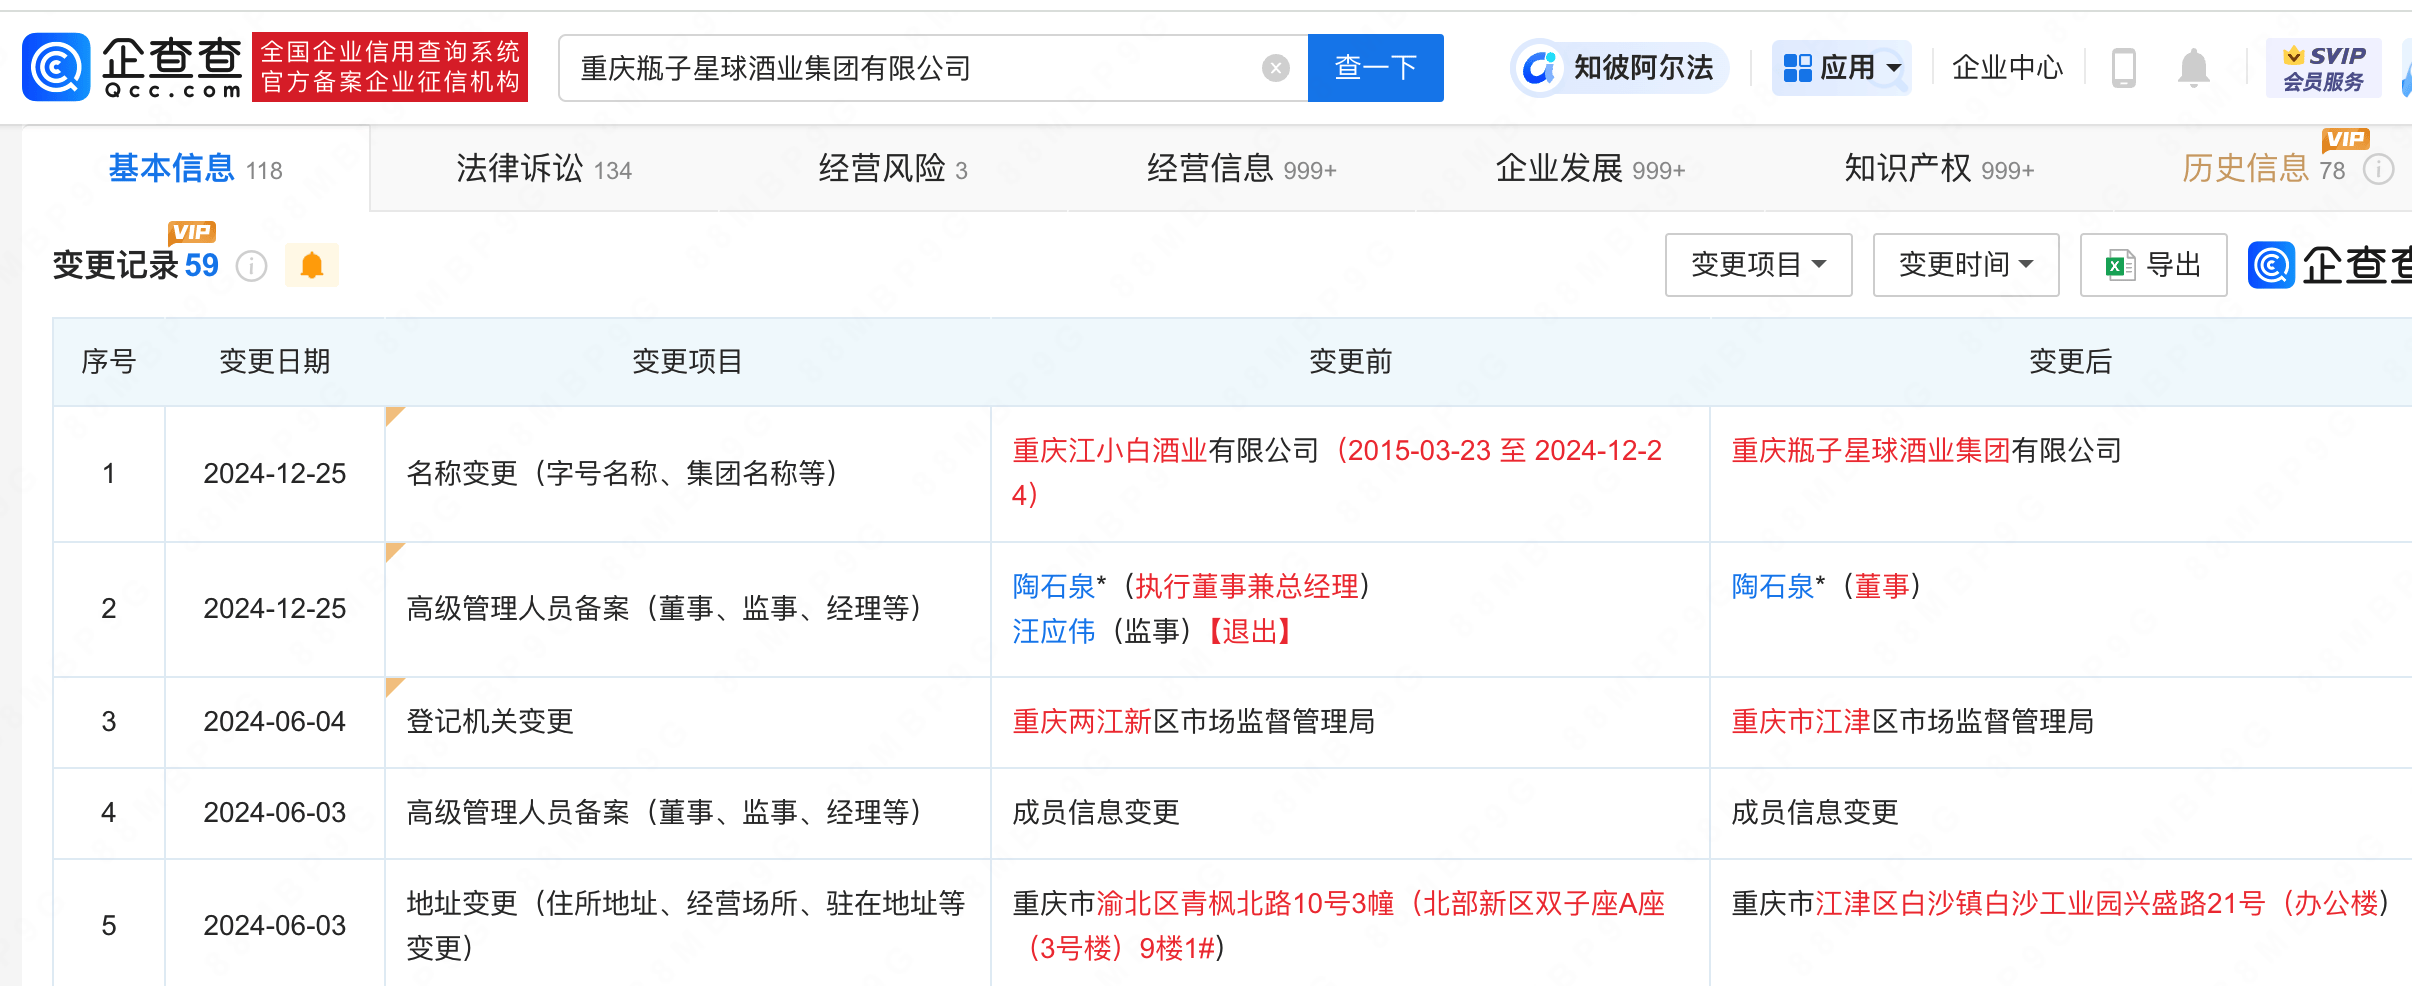Image resolution: width=2412 pixels, height=986 pixels.
Task: Select 重庆市江津区市场监督管理局 text
Action: [x=1912, y=721]
